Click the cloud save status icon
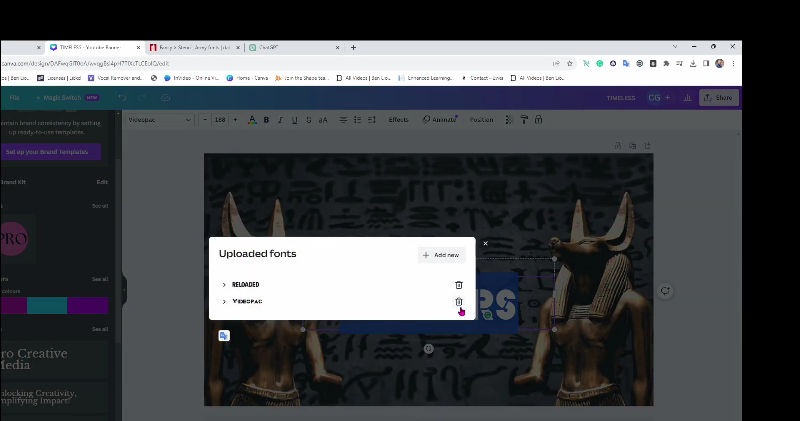The width and height of the screenshot is (800, 421). 165,97
